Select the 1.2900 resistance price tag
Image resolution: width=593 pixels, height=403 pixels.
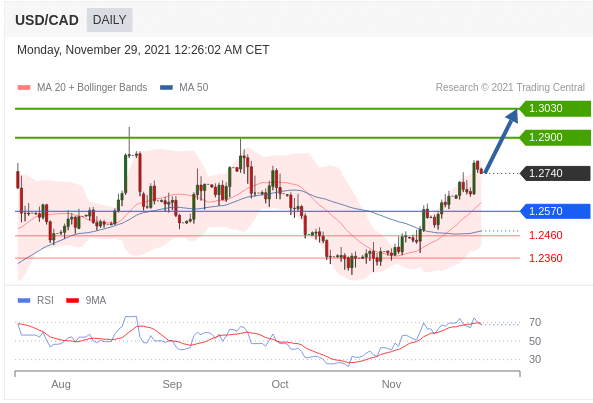(555, 137)
